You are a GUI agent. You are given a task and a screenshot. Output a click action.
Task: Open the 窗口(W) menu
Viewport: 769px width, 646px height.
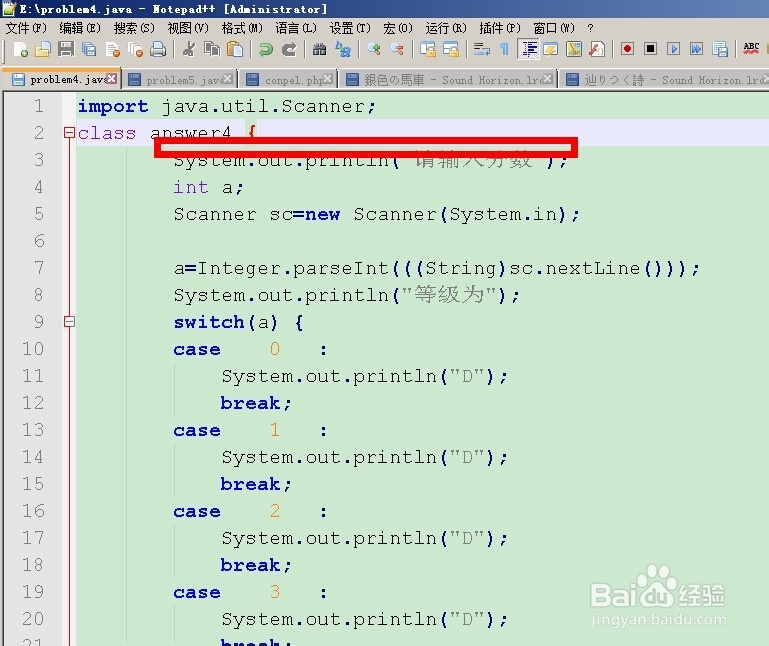coord(554,28)
